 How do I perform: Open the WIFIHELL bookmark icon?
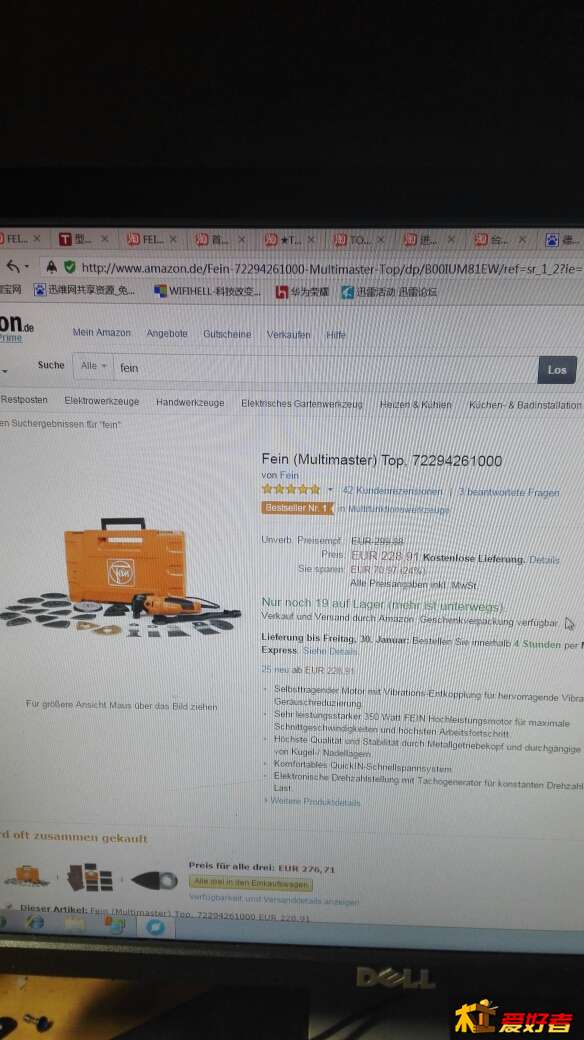pyautogui.click(x=160, y=291)
